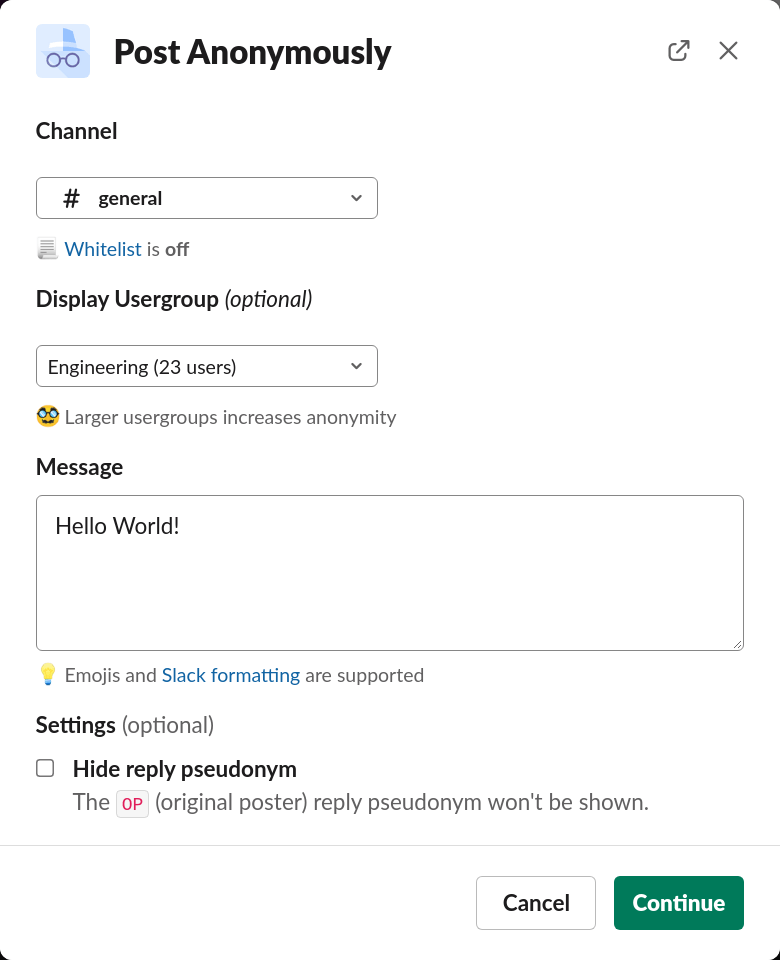Click the nerd face emoji icon
Screen dimensions: 780x960
48,417
